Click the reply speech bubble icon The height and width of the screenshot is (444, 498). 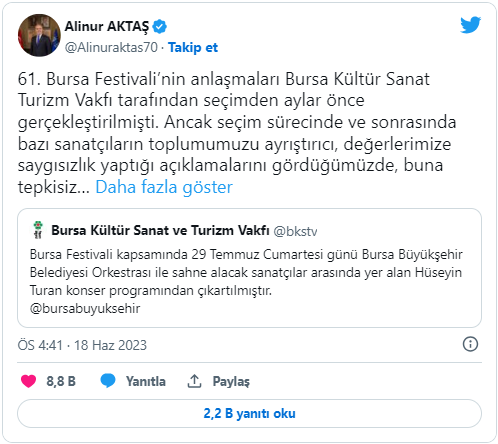108,381
